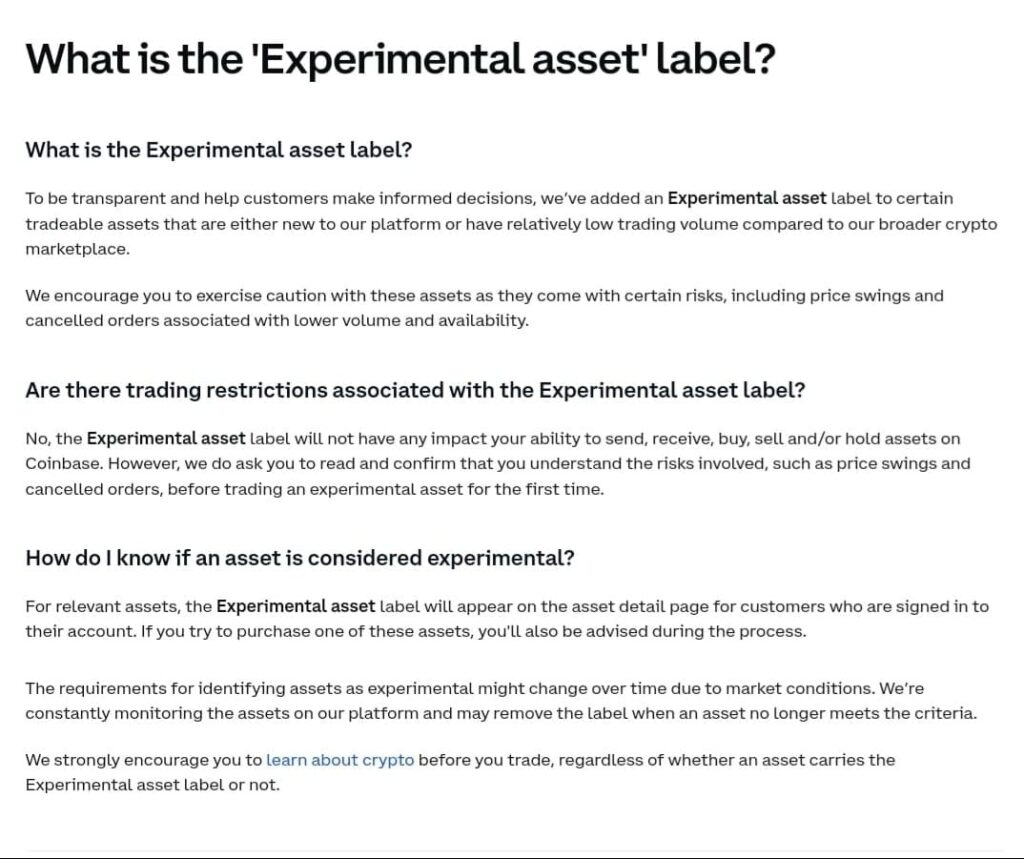Click the paragraph beginning 'The requirements for identifying assets'
The image size is (1024, 859).
tap(502, 701)
